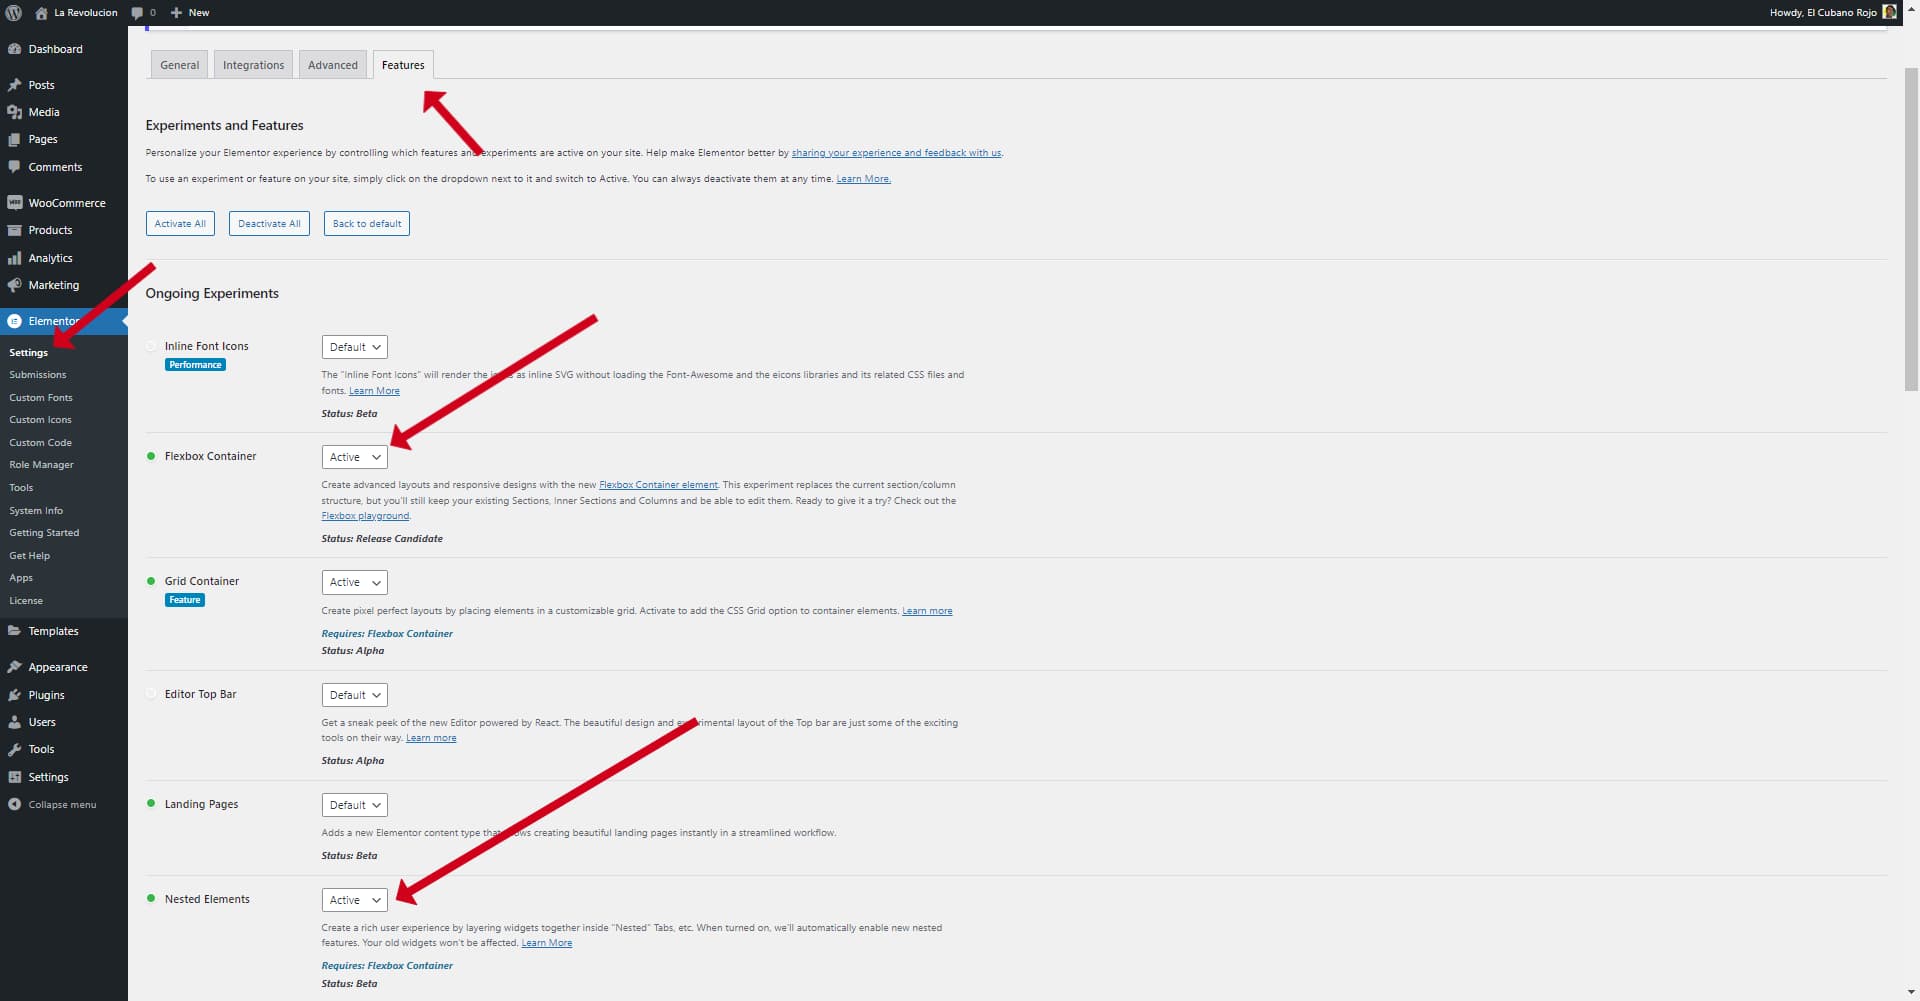
Task: Open Inline Font Icons status dropdown
Action: [x=354, y=347]
